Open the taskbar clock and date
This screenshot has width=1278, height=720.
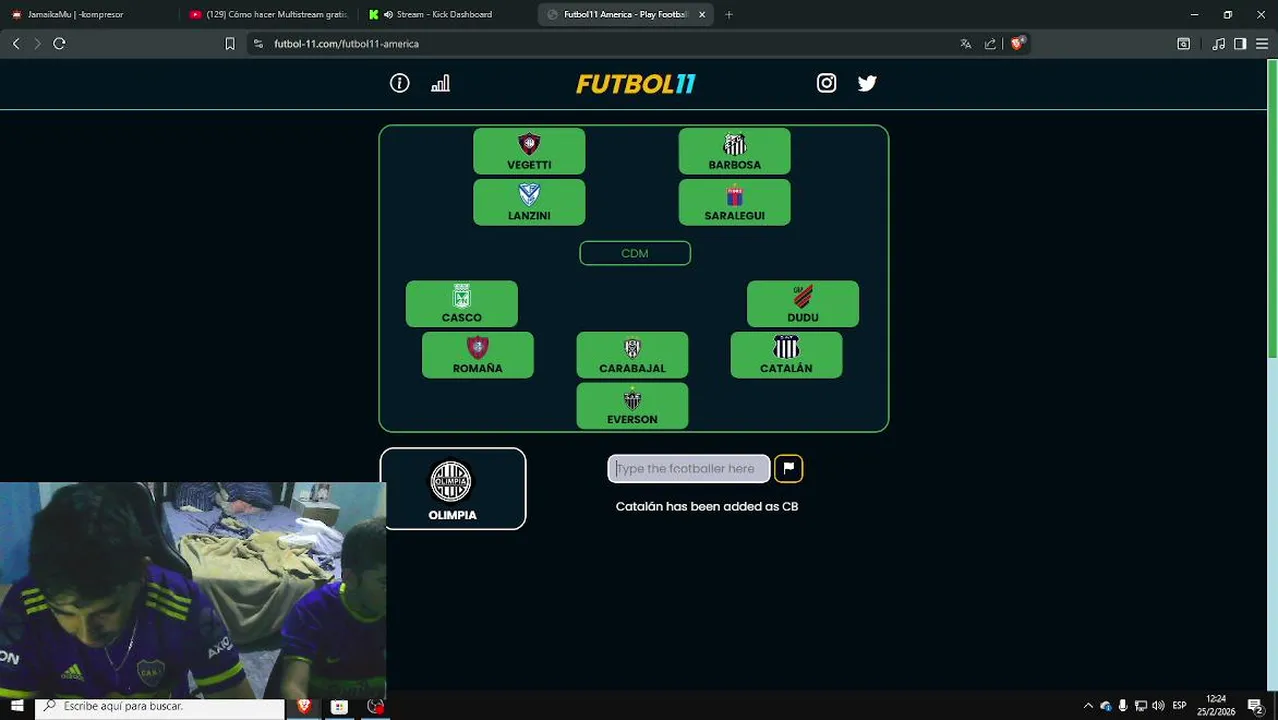tap(1216, 706)
